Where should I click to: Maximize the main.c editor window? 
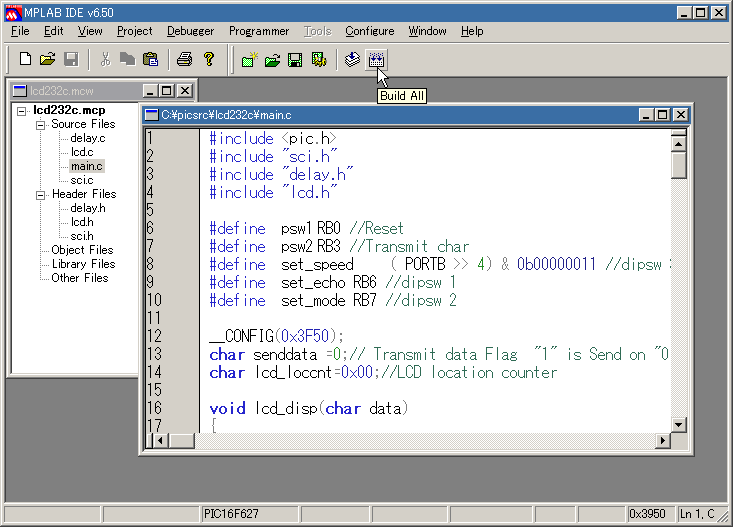(663, 115)
